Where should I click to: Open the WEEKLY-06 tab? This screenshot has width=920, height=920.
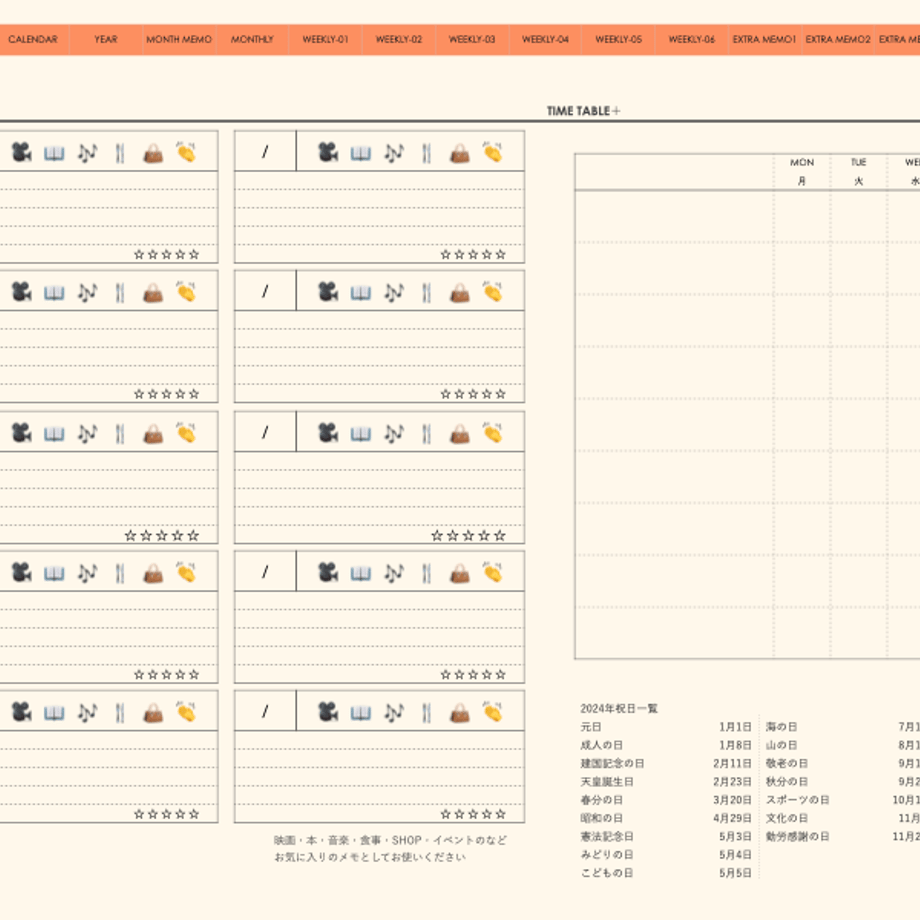692,39
